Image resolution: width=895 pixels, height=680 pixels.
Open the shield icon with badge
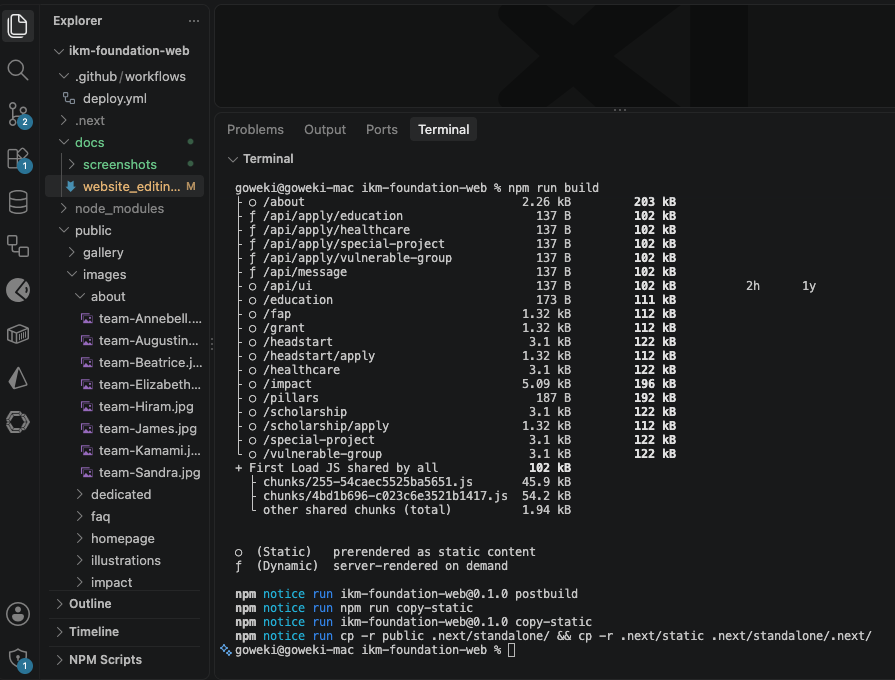point(19,659)
